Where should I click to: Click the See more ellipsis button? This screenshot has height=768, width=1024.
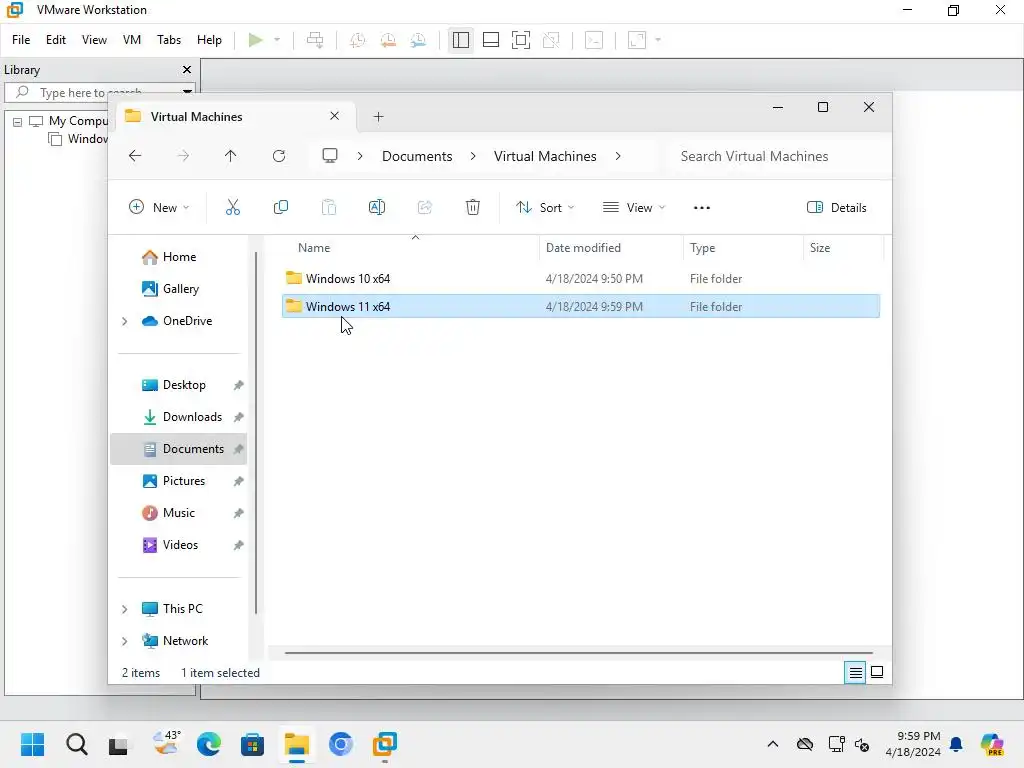(x=701, y=208)
